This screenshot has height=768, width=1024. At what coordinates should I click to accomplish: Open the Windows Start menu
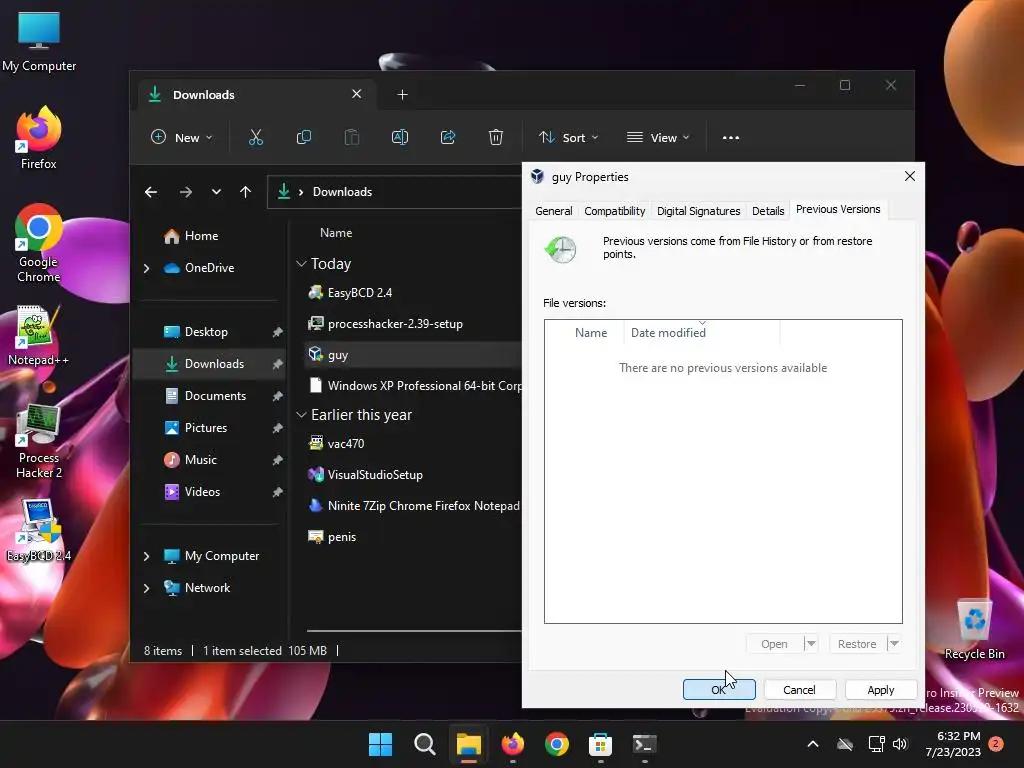click(x=380, y=744)
